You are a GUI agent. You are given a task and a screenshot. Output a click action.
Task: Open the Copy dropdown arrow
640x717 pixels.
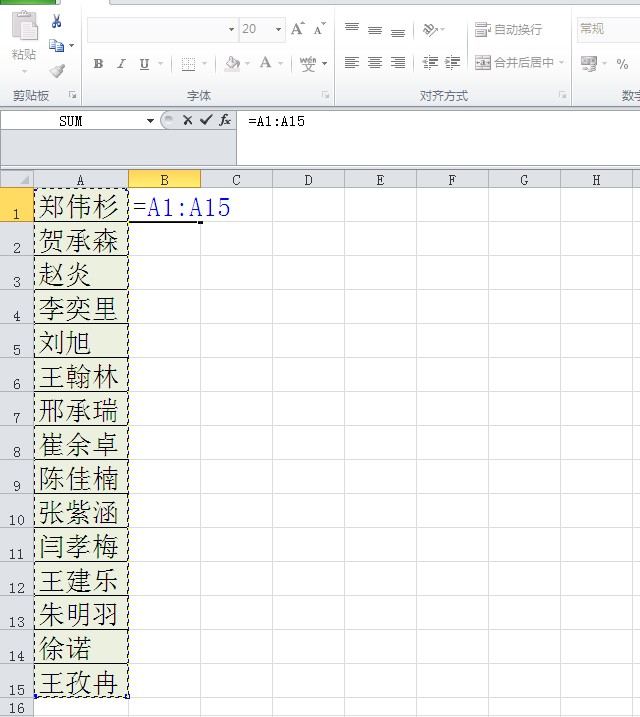(x=71, y=46)
